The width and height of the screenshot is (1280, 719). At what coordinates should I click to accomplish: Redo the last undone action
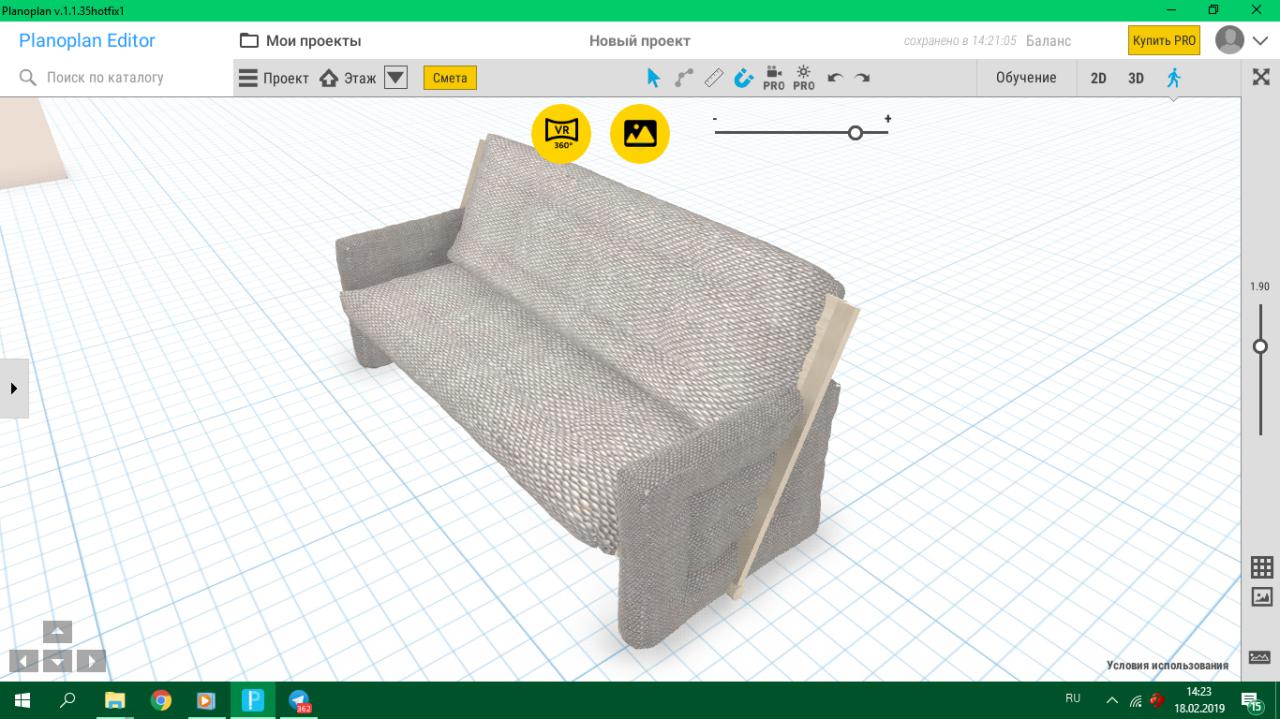point(862,78)
